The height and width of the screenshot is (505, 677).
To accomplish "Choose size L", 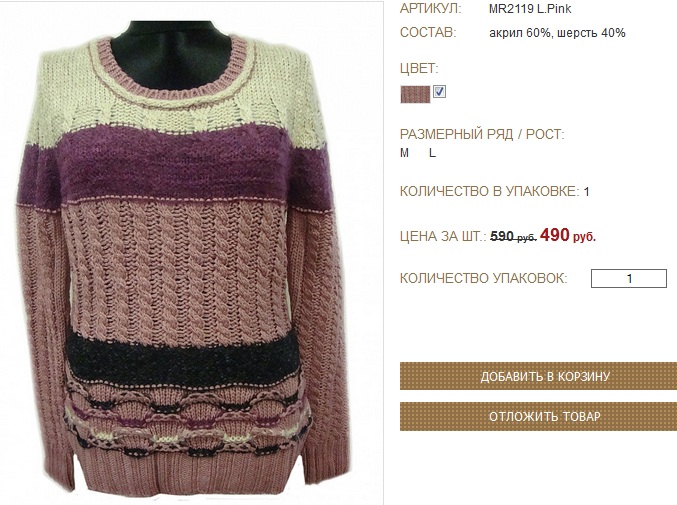I will tap(432, 153).
